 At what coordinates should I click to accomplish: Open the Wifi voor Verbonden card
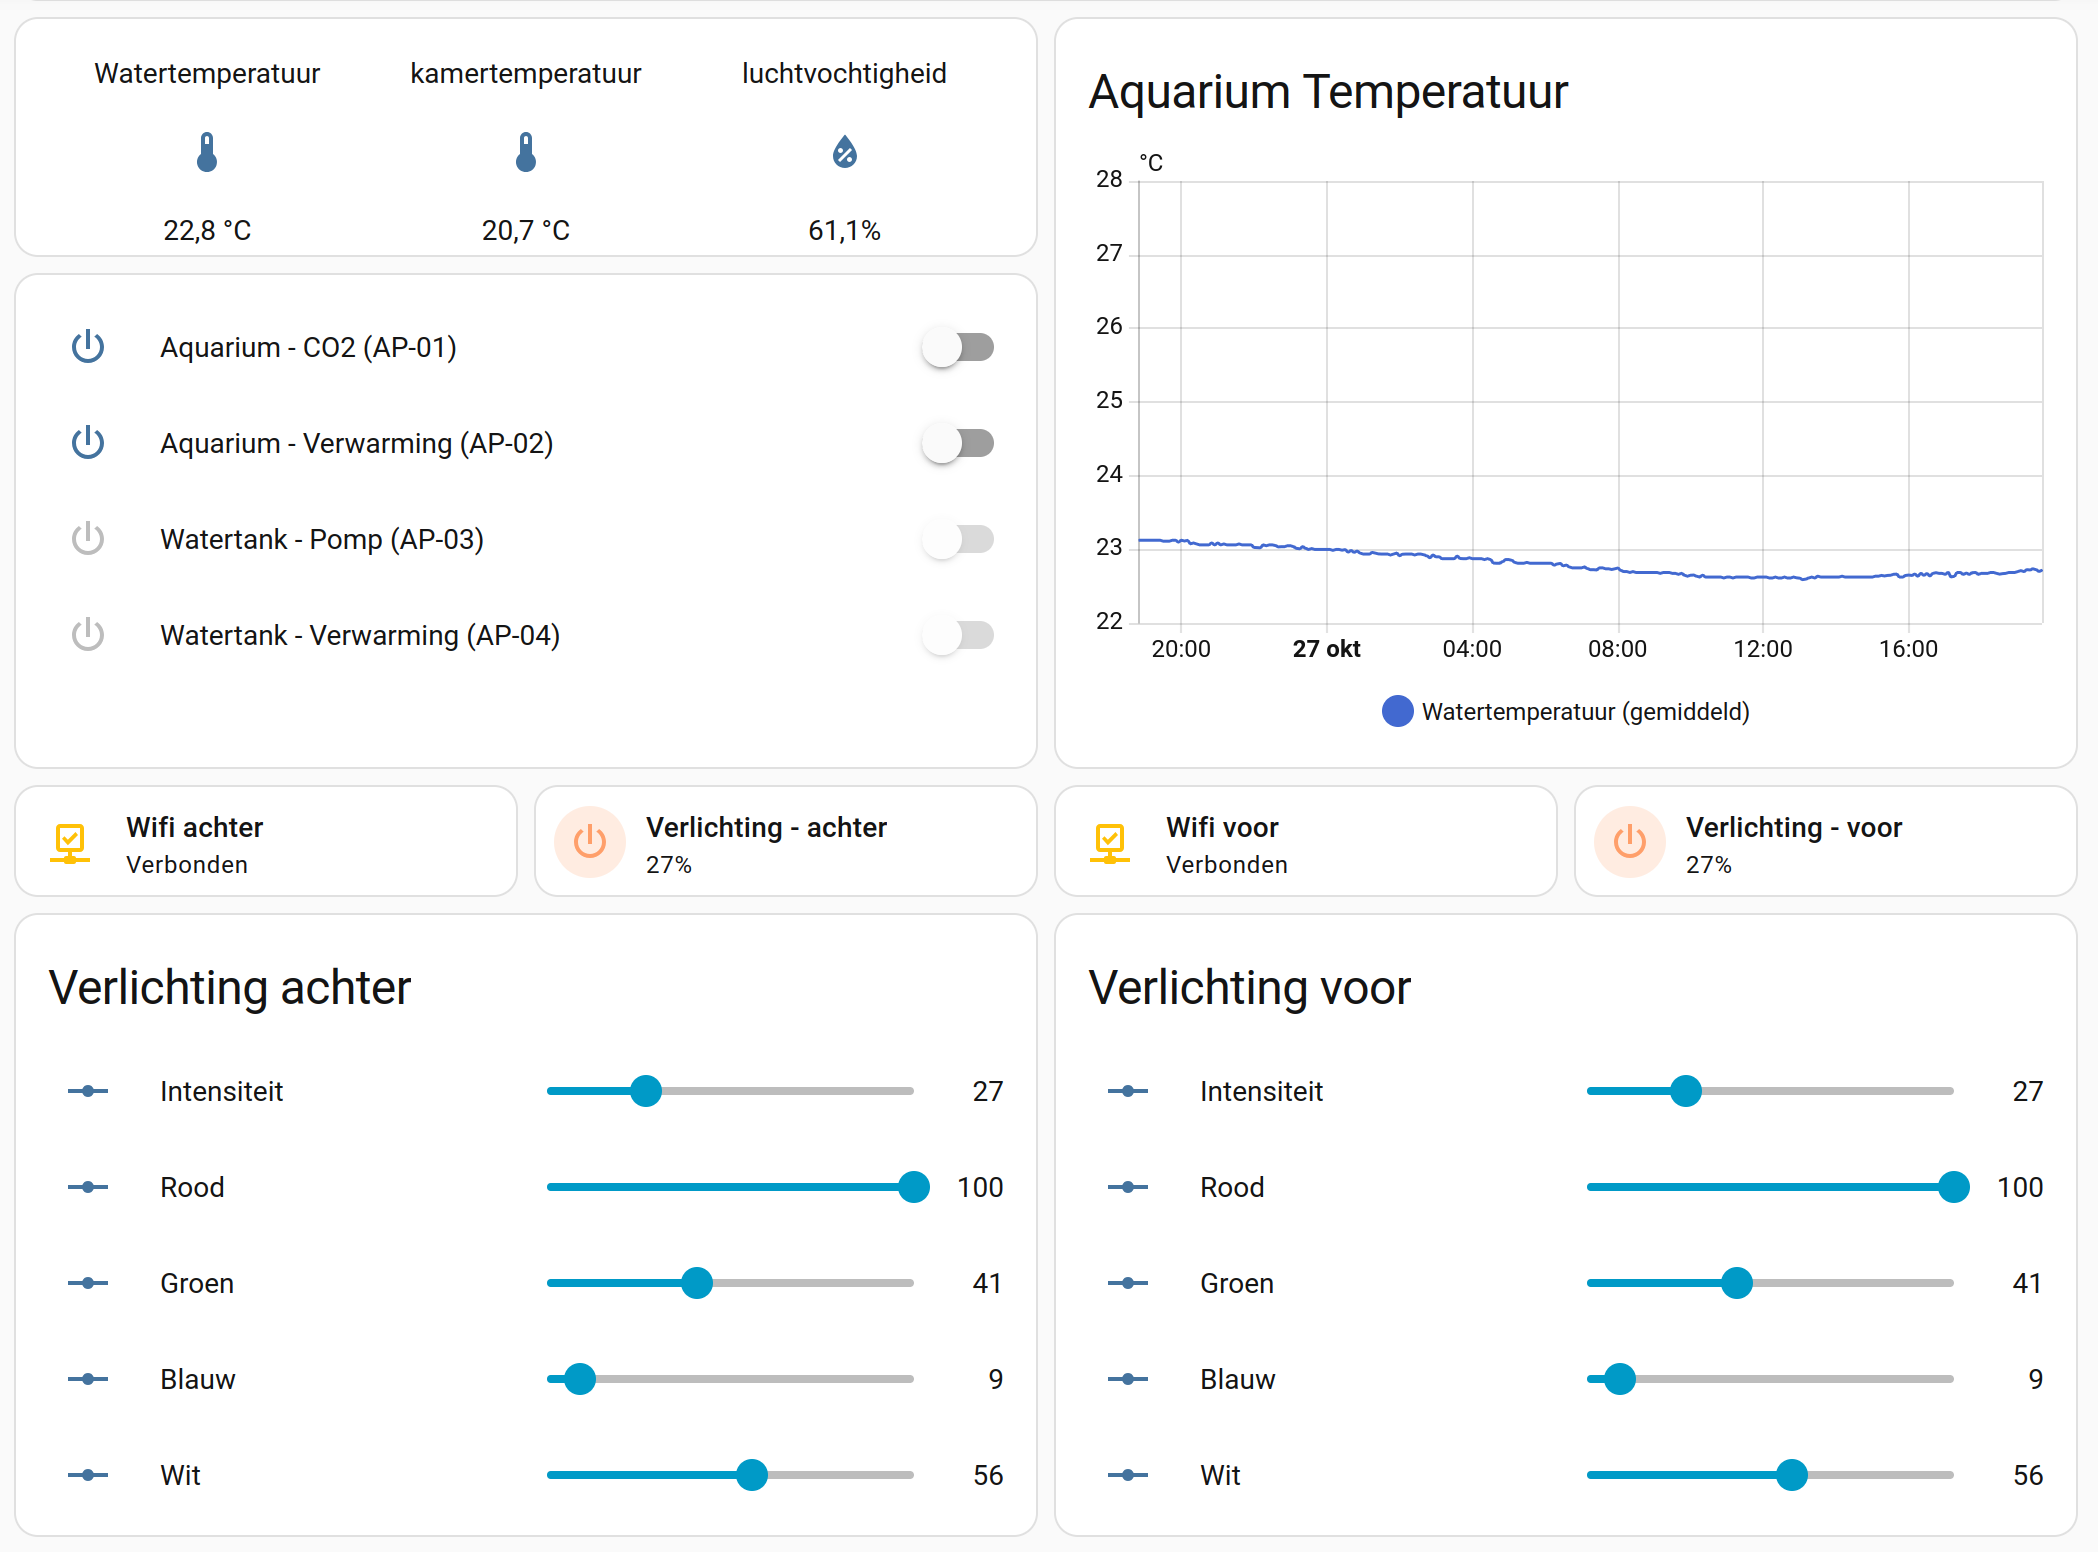(x=1305, y=842)
